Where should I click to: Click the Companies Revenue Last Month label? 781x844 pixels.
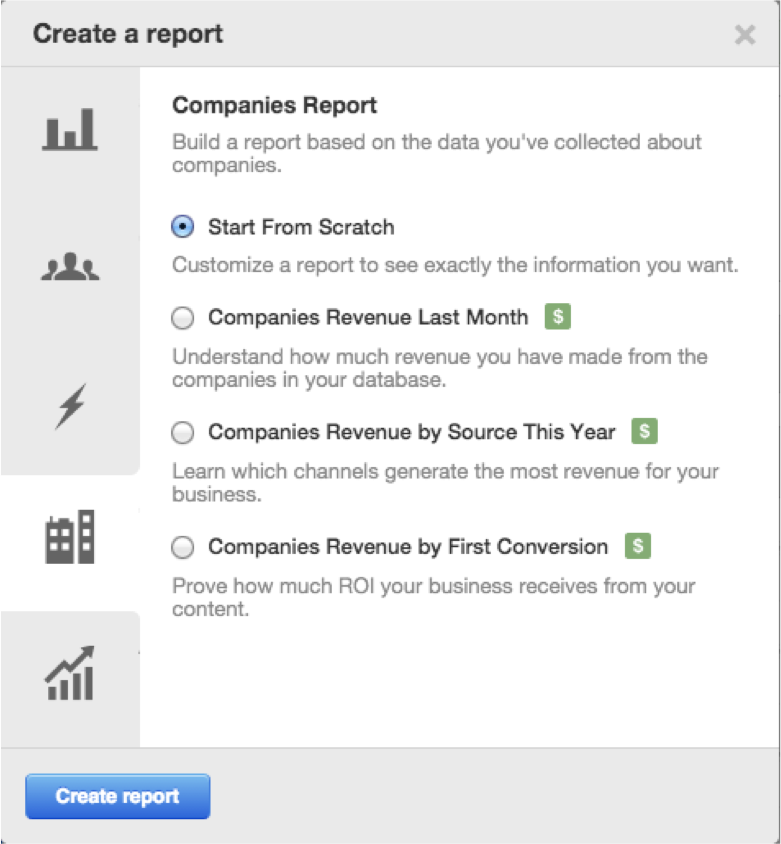[x=368, y=318]
